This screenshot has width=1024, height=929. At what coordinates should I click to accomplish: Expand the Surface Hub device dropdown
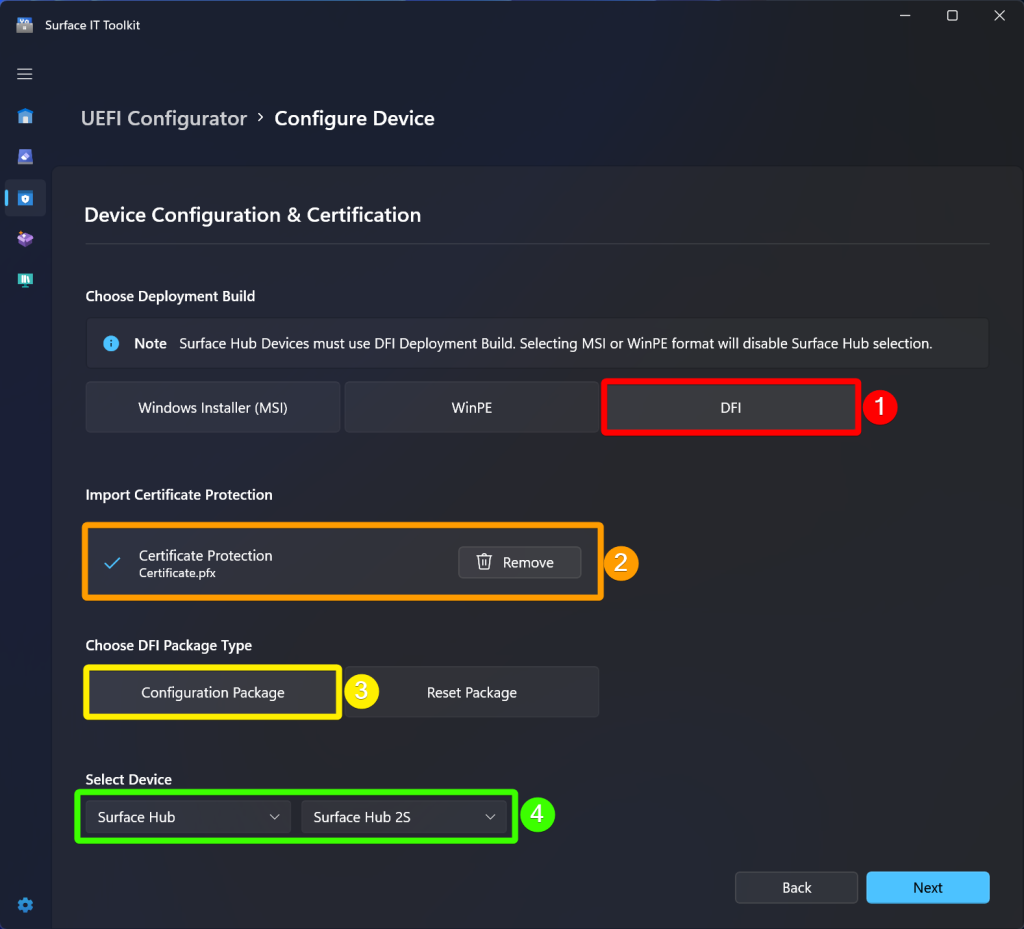[x=188, y=817]
